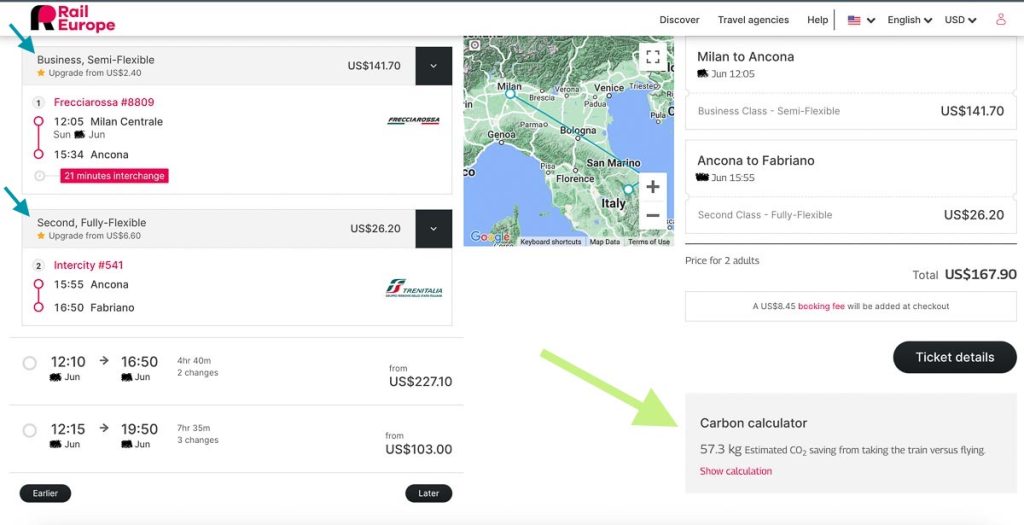Screen dimensions: 1024x525
Task: Select the 12:10 departure radio option
Action: coord(29,363)
